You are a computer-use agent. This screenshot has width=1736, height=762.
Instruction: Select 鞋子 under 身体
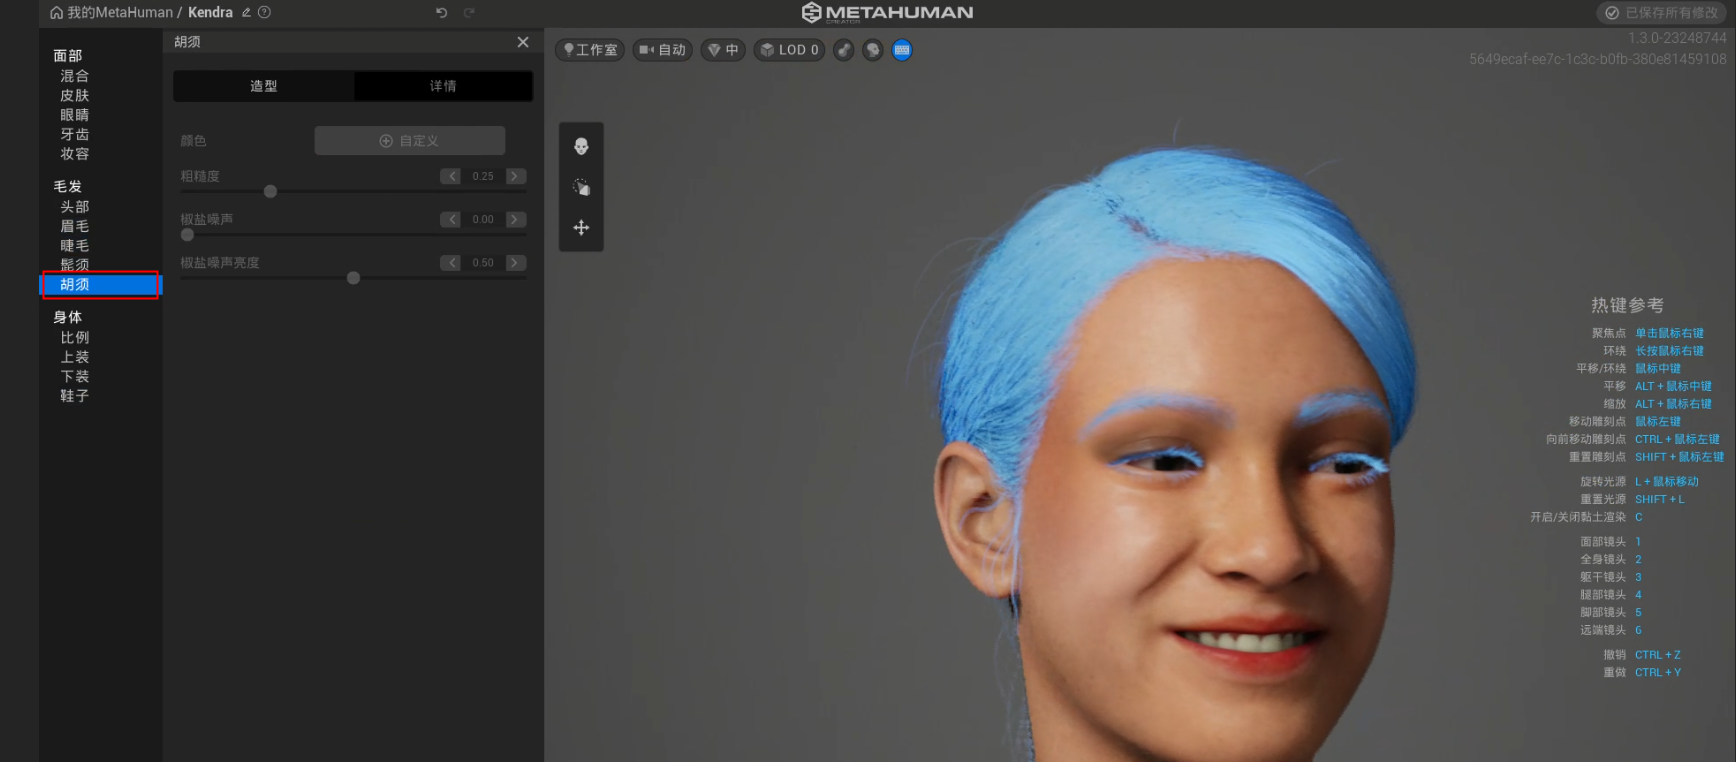point(75,396)
